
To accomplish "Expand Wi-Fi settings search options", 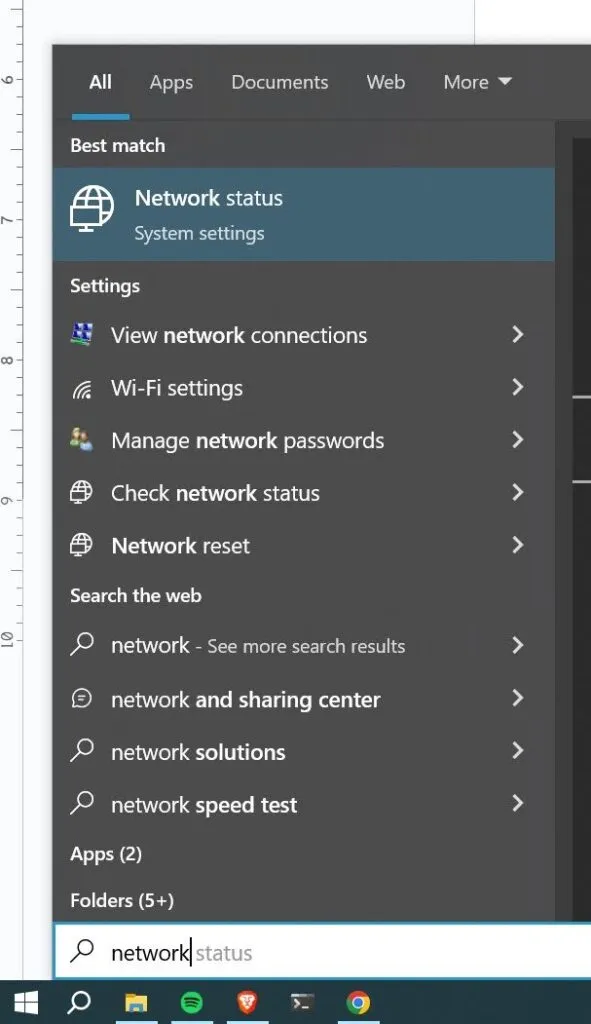I will 518,388.
